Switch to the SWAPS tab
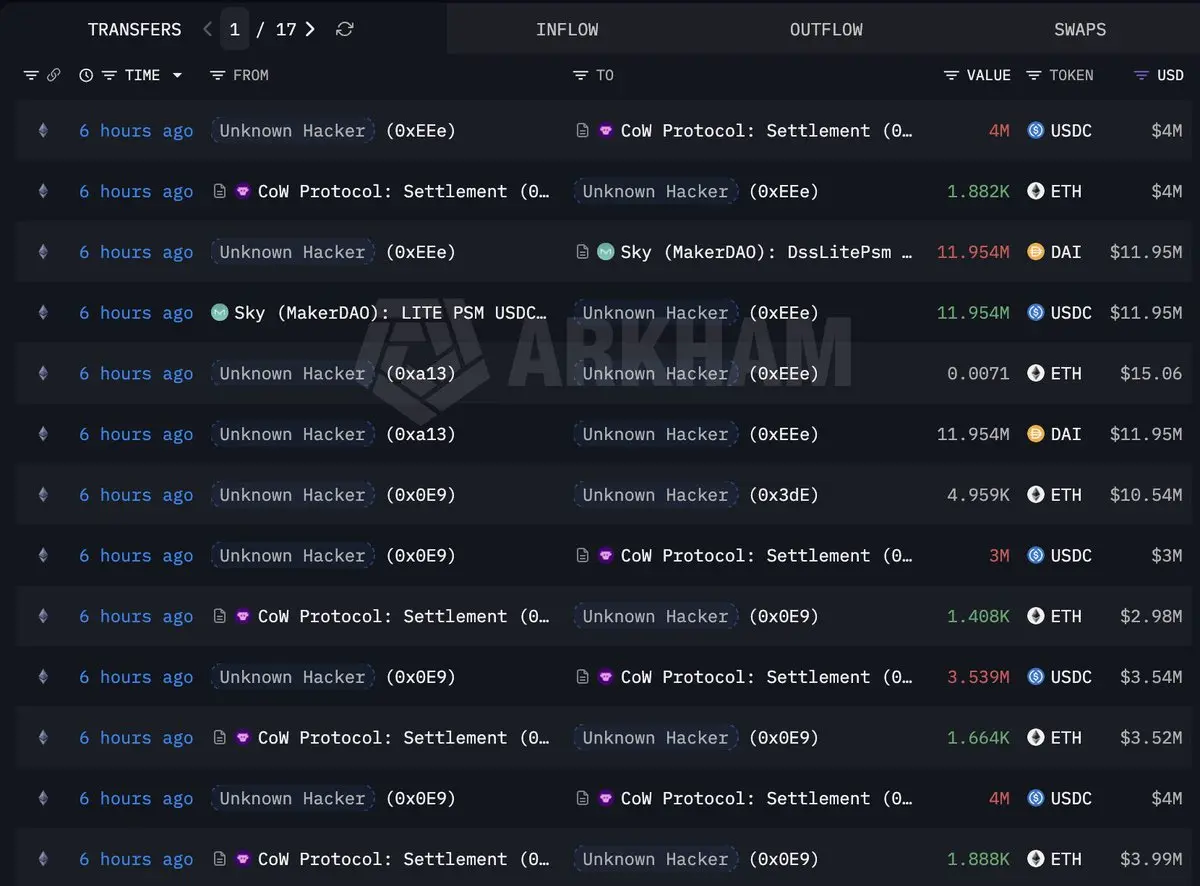Image resolution: width=1200 pixels, height=886 pixels. coord(1080,29)
